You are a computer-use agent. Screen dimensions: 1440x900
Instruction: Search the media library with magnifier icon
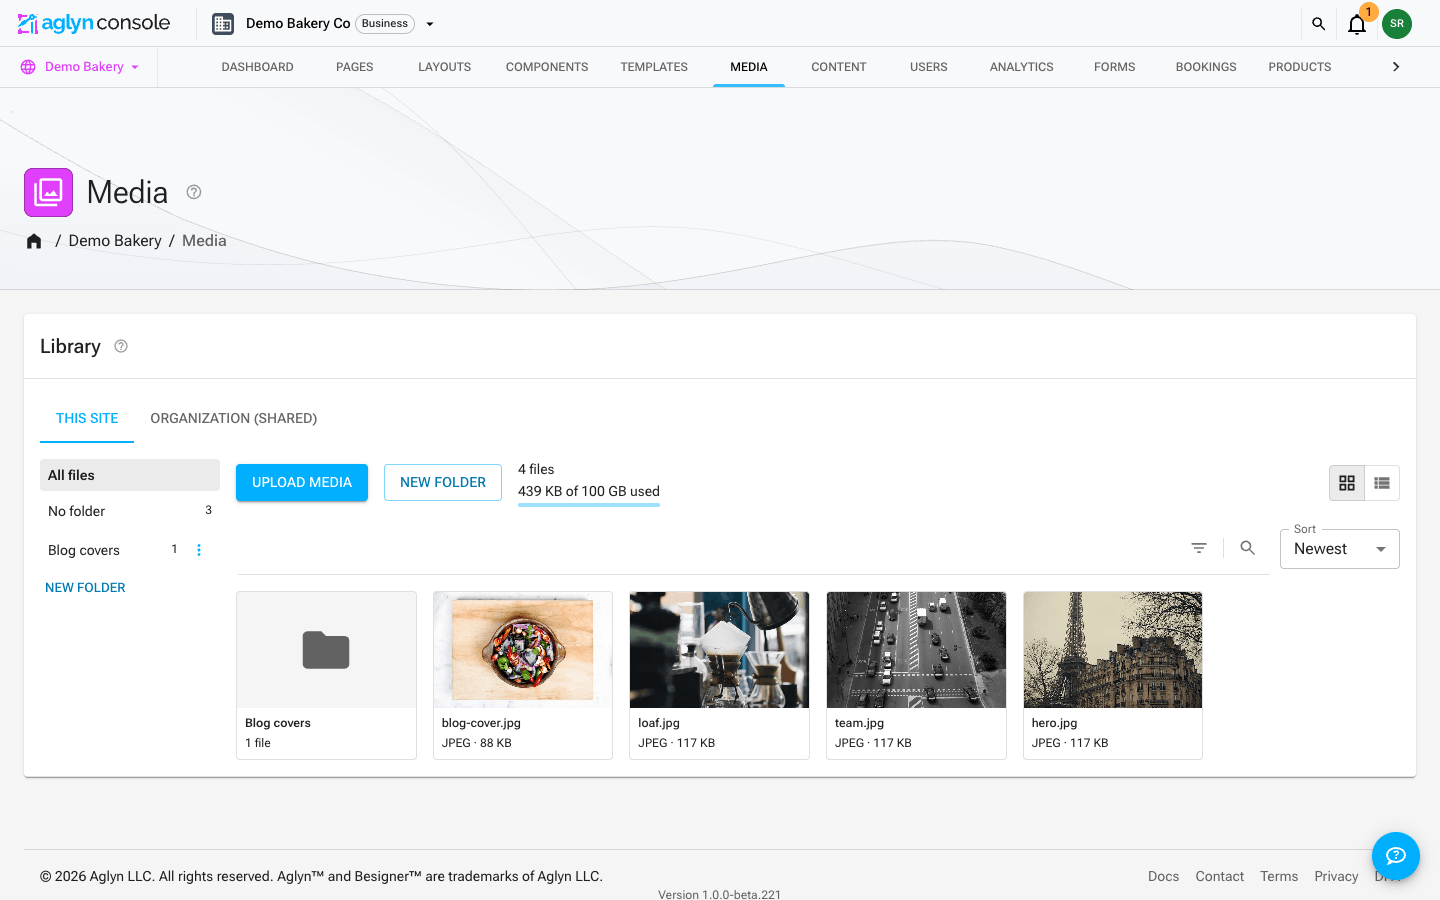point(1247,548)
